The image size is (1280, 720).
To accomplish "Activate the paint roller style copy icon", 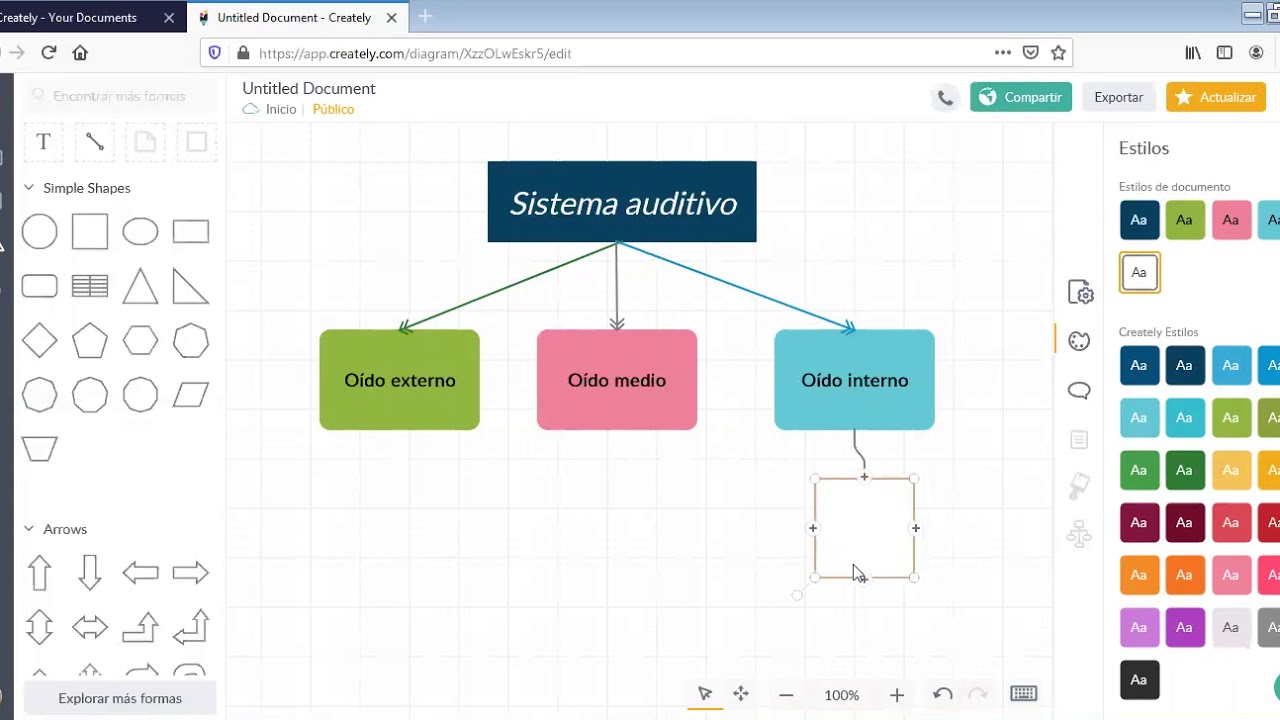I will 1079,486.
